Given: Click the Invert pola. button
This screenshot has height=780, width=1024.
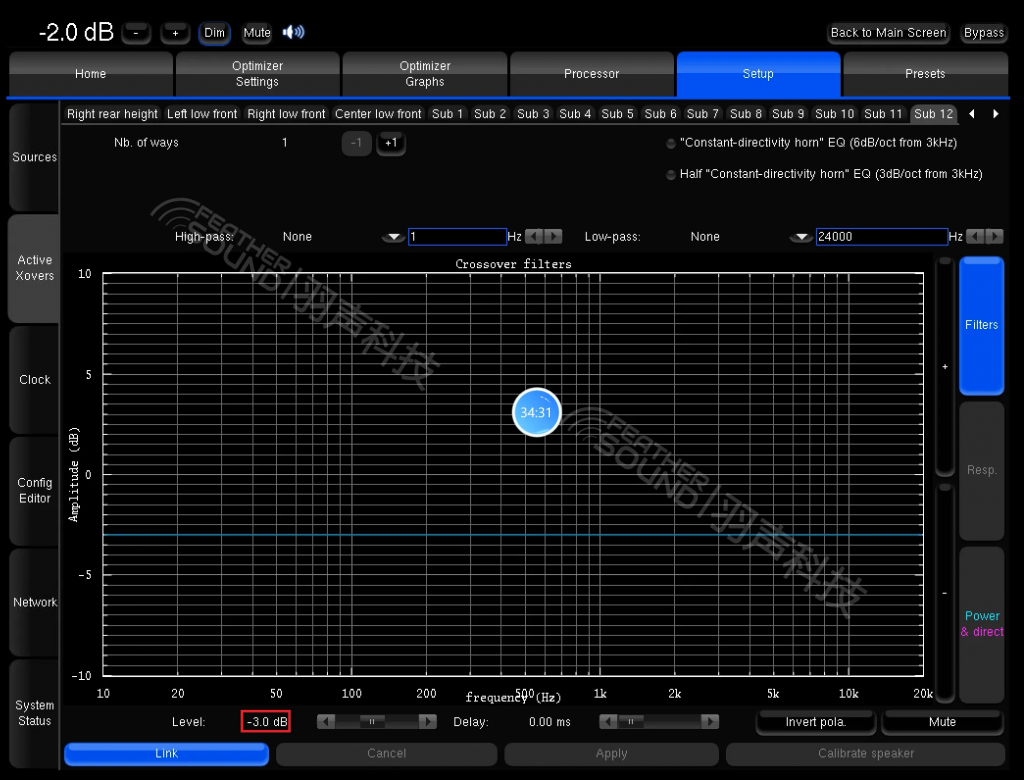Looking at the screenshot, I should pos(815,721).
